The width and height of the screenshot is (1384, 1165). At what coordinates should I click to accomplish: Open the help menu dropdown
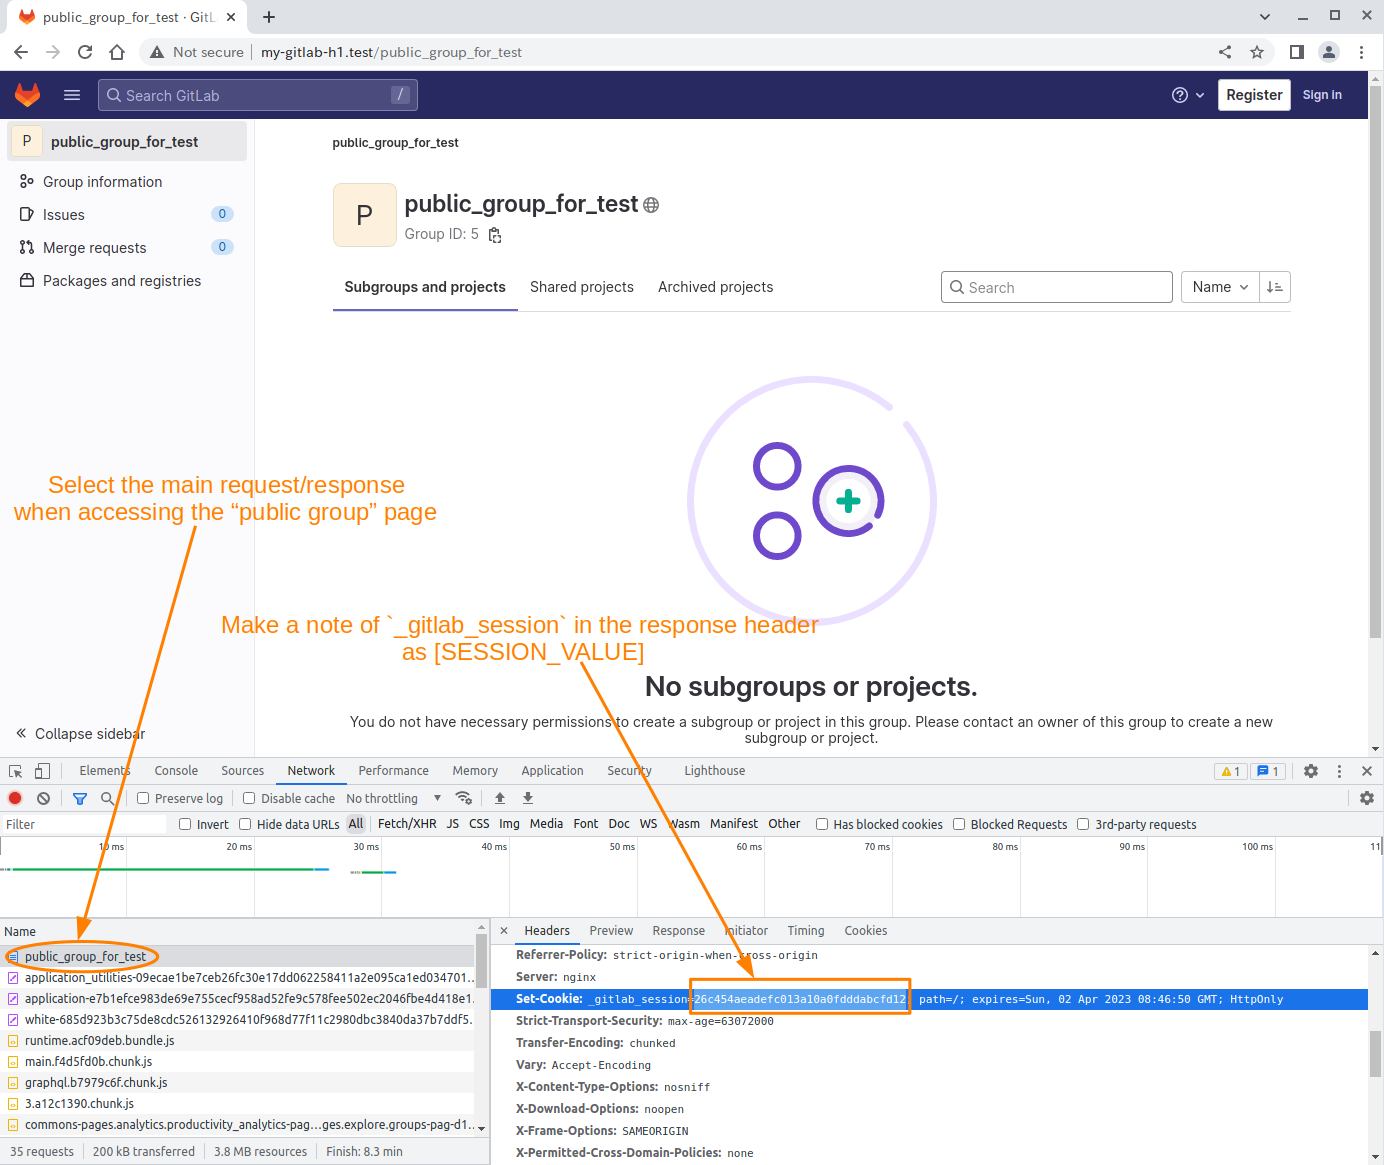coord(1187,95)
